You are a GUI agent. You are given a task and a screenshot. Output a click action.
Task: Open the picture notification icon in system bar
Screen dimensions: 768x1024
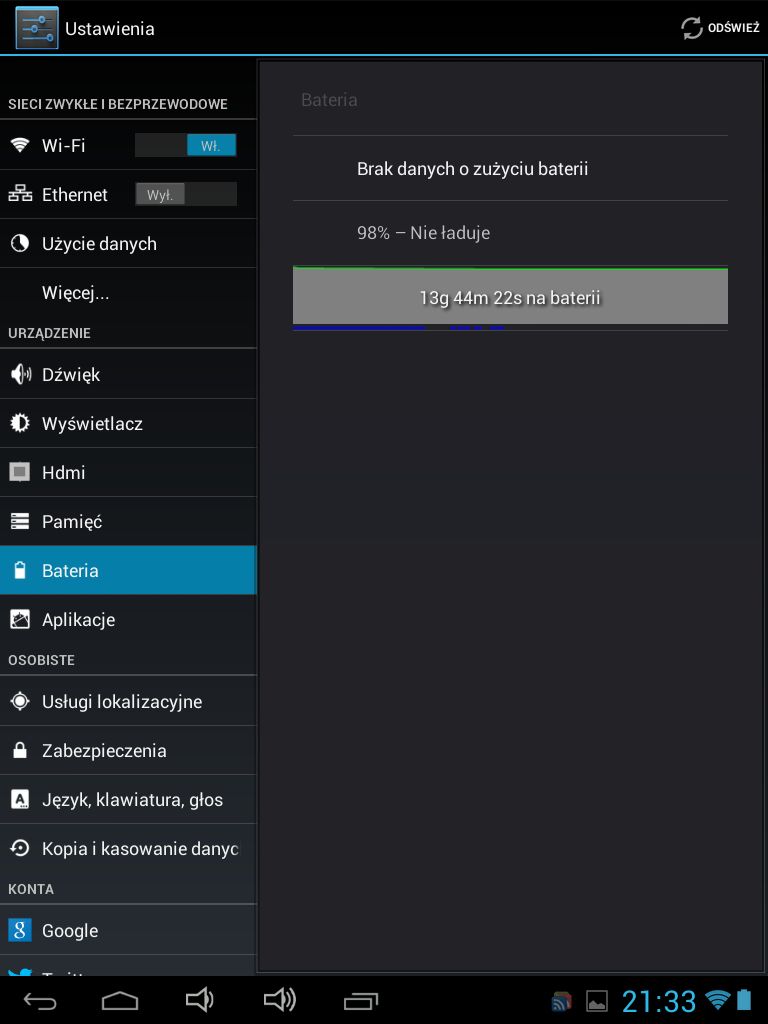(597, 1000)
